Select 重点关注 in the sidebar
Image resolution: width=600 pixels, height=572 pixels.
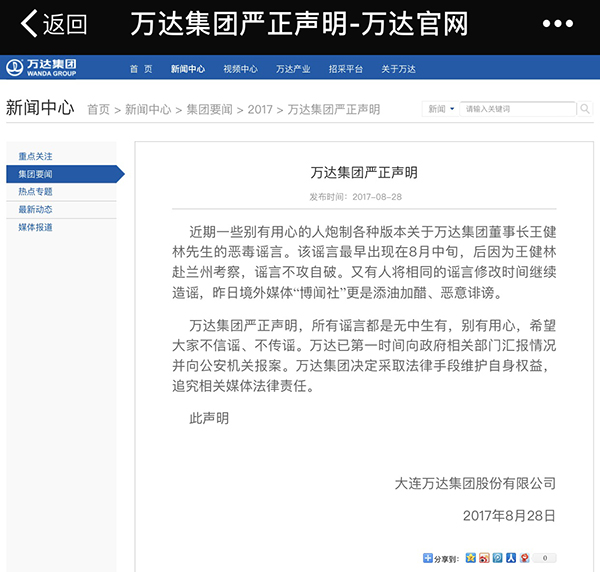(x=36, y=156)
